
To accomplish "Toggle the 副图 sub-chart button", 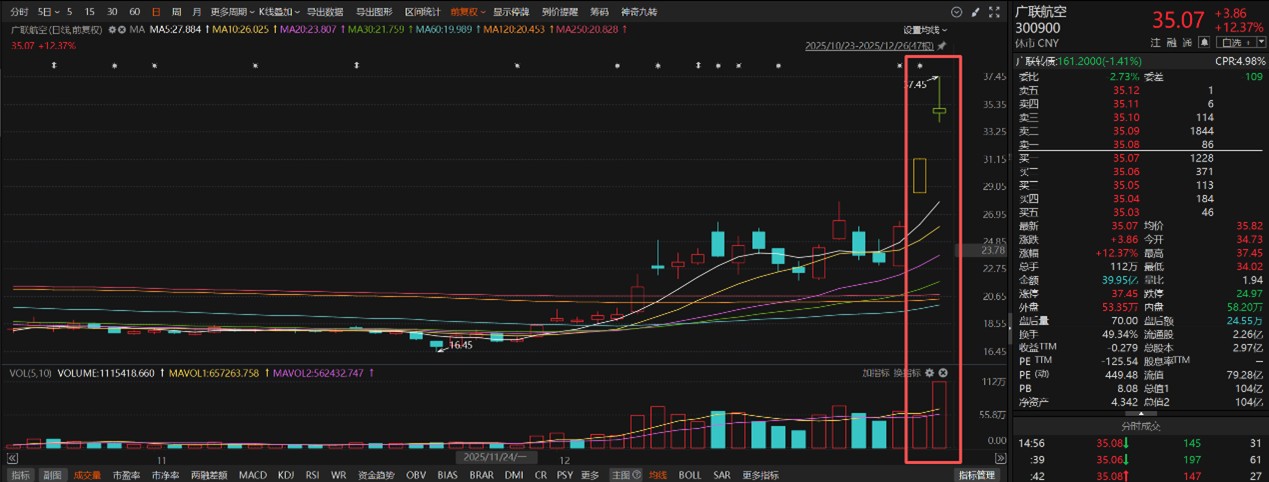I will (x=49, y=475).
